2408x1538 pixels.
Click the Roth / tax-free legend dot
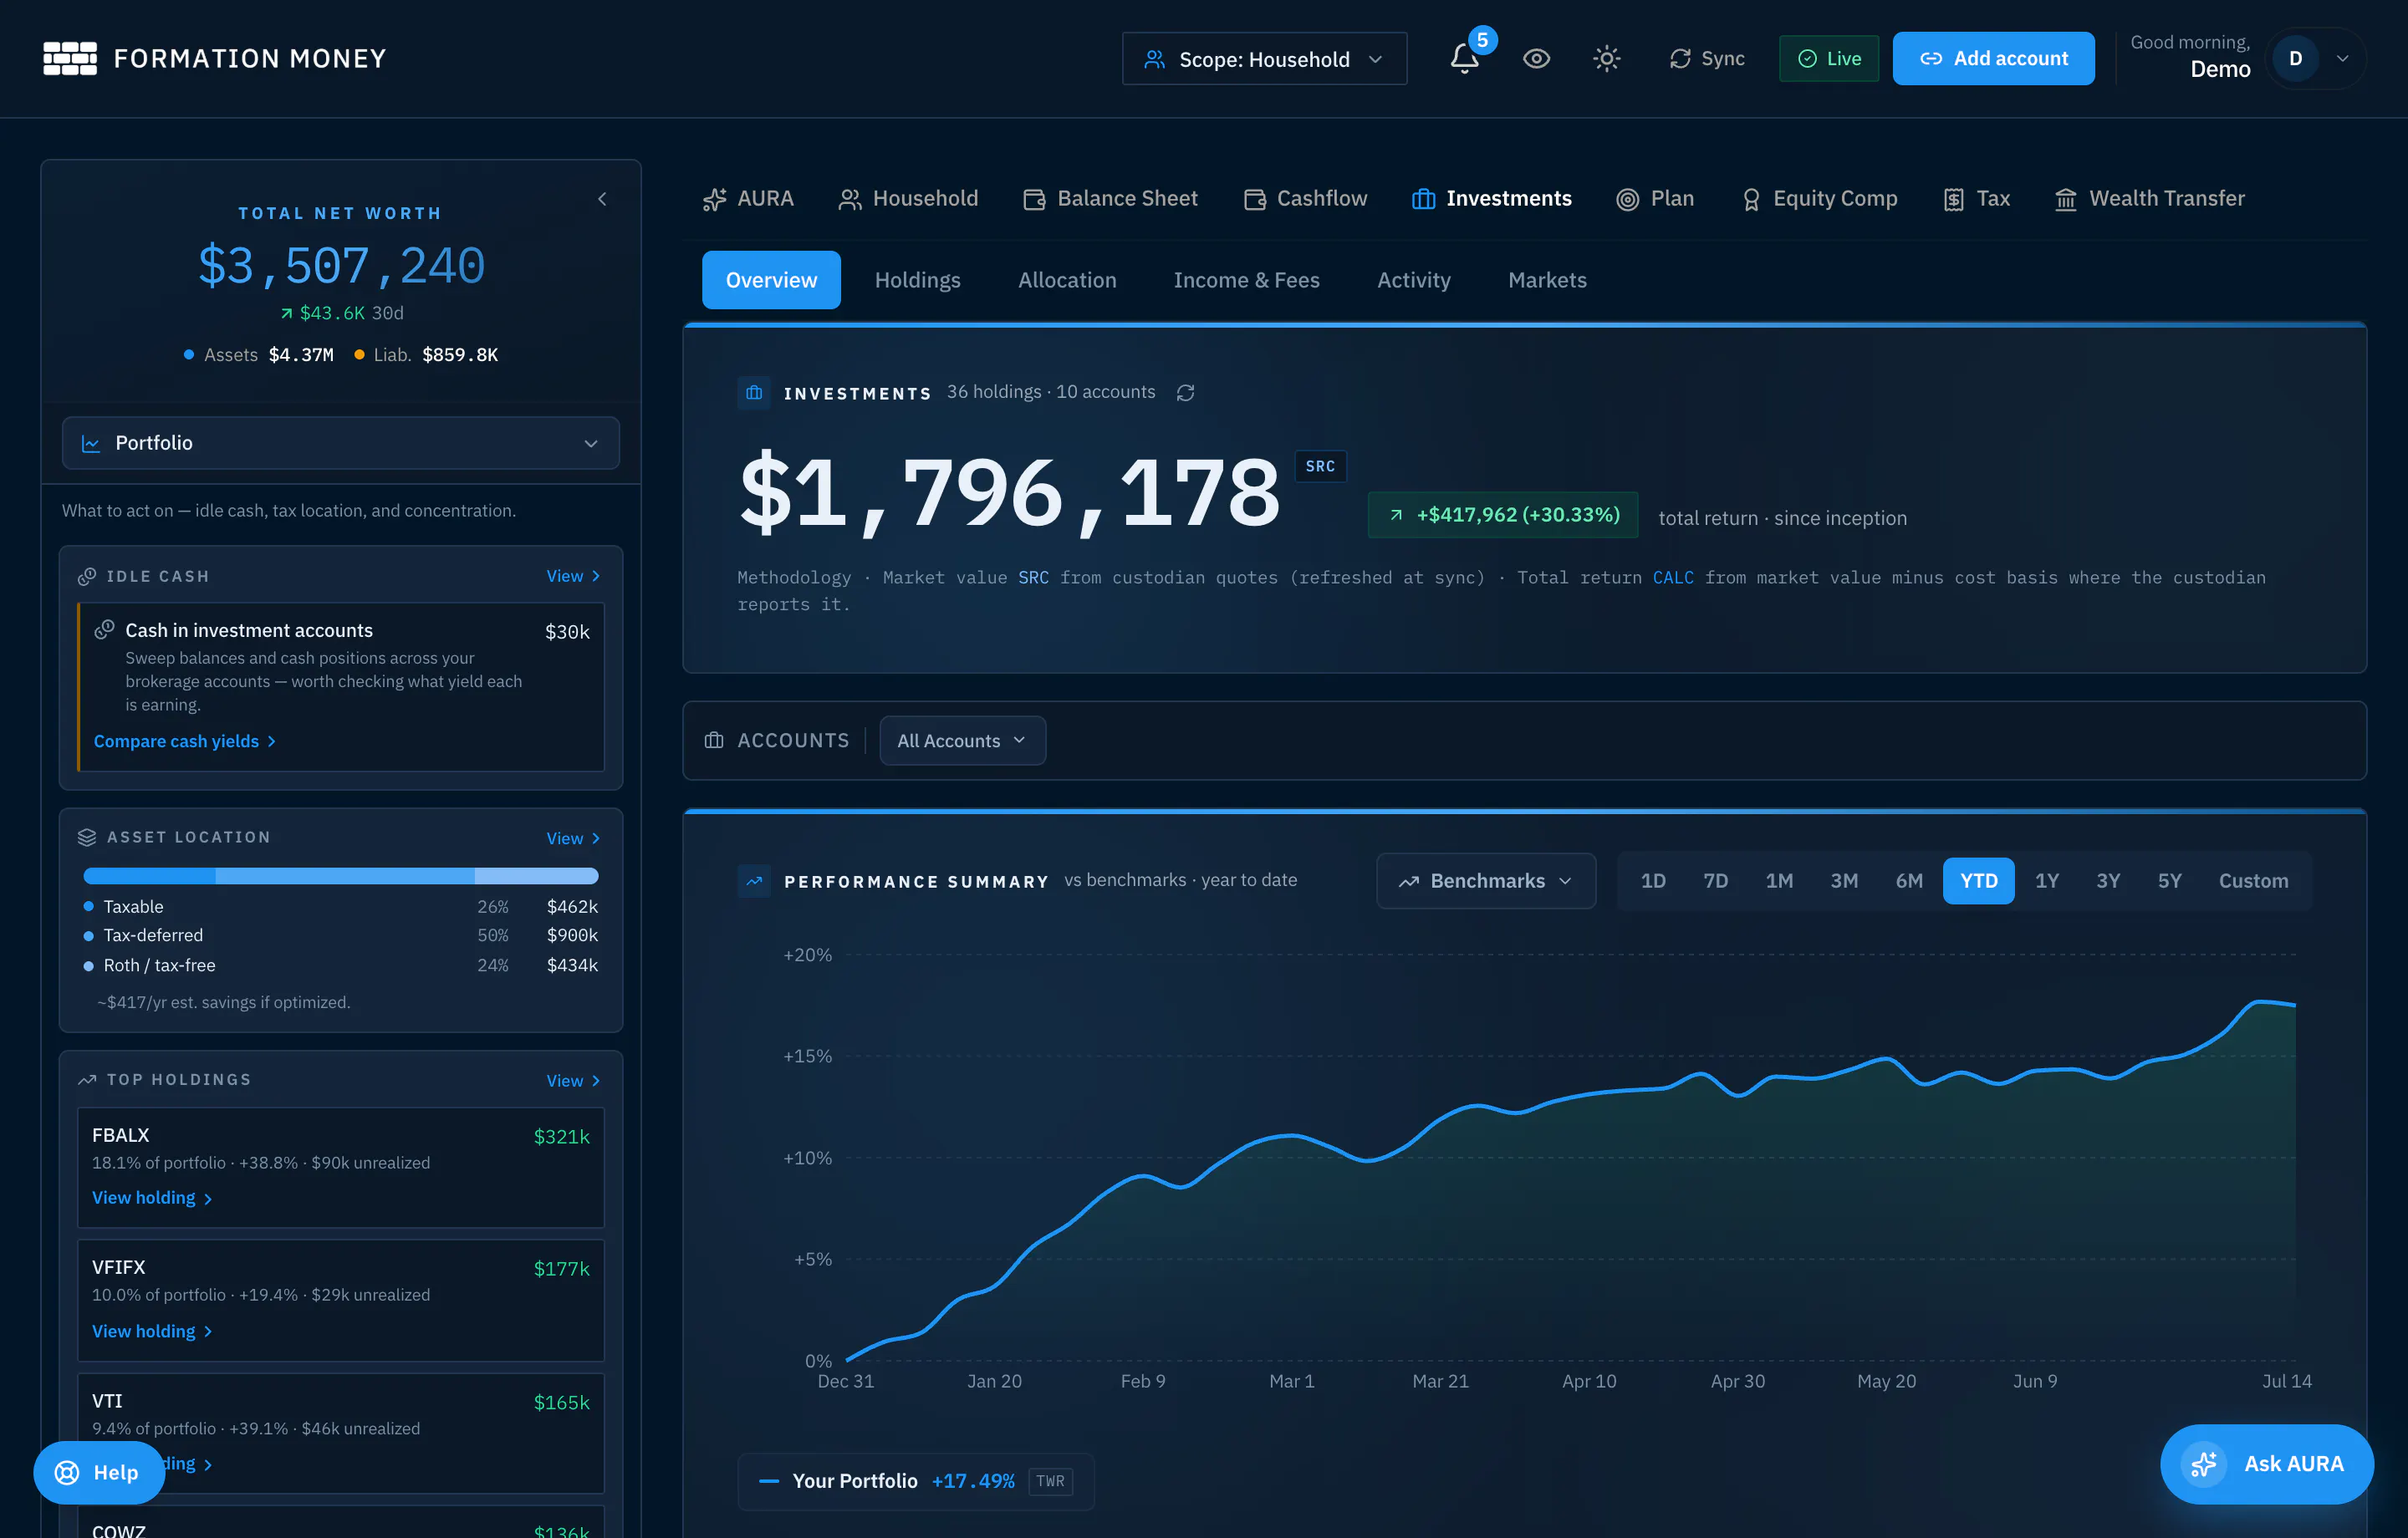(88, 966)
